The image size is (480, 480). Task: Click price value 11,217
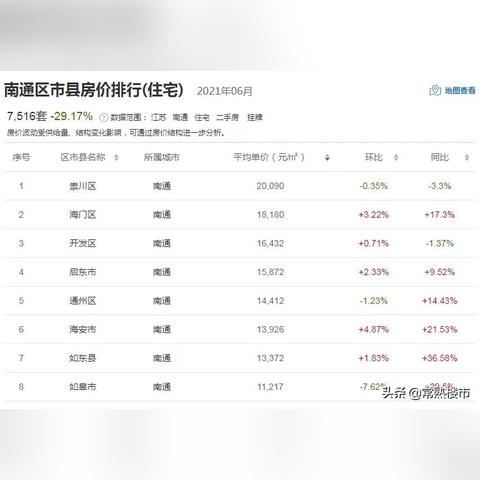point(270,387)
